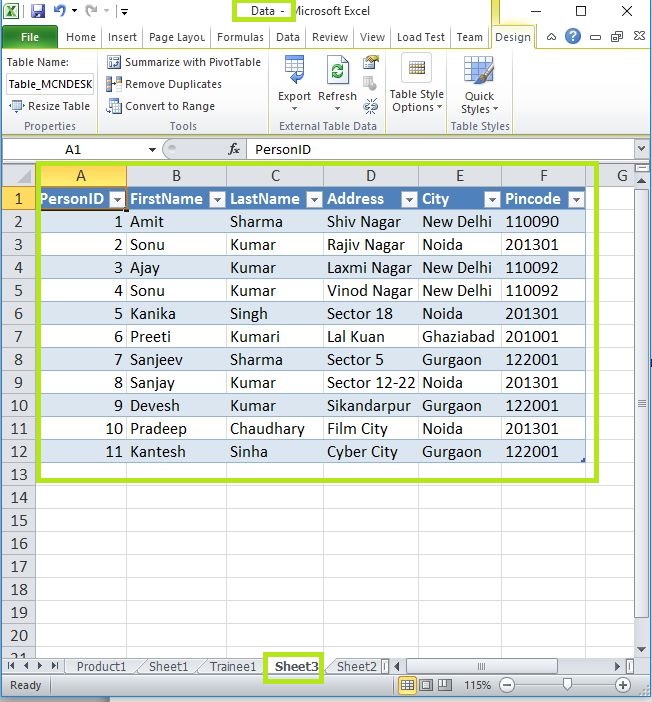652x702 pixels.
Task: Switch to Product1 sheet tab
Action: click(x=101, y=667)
